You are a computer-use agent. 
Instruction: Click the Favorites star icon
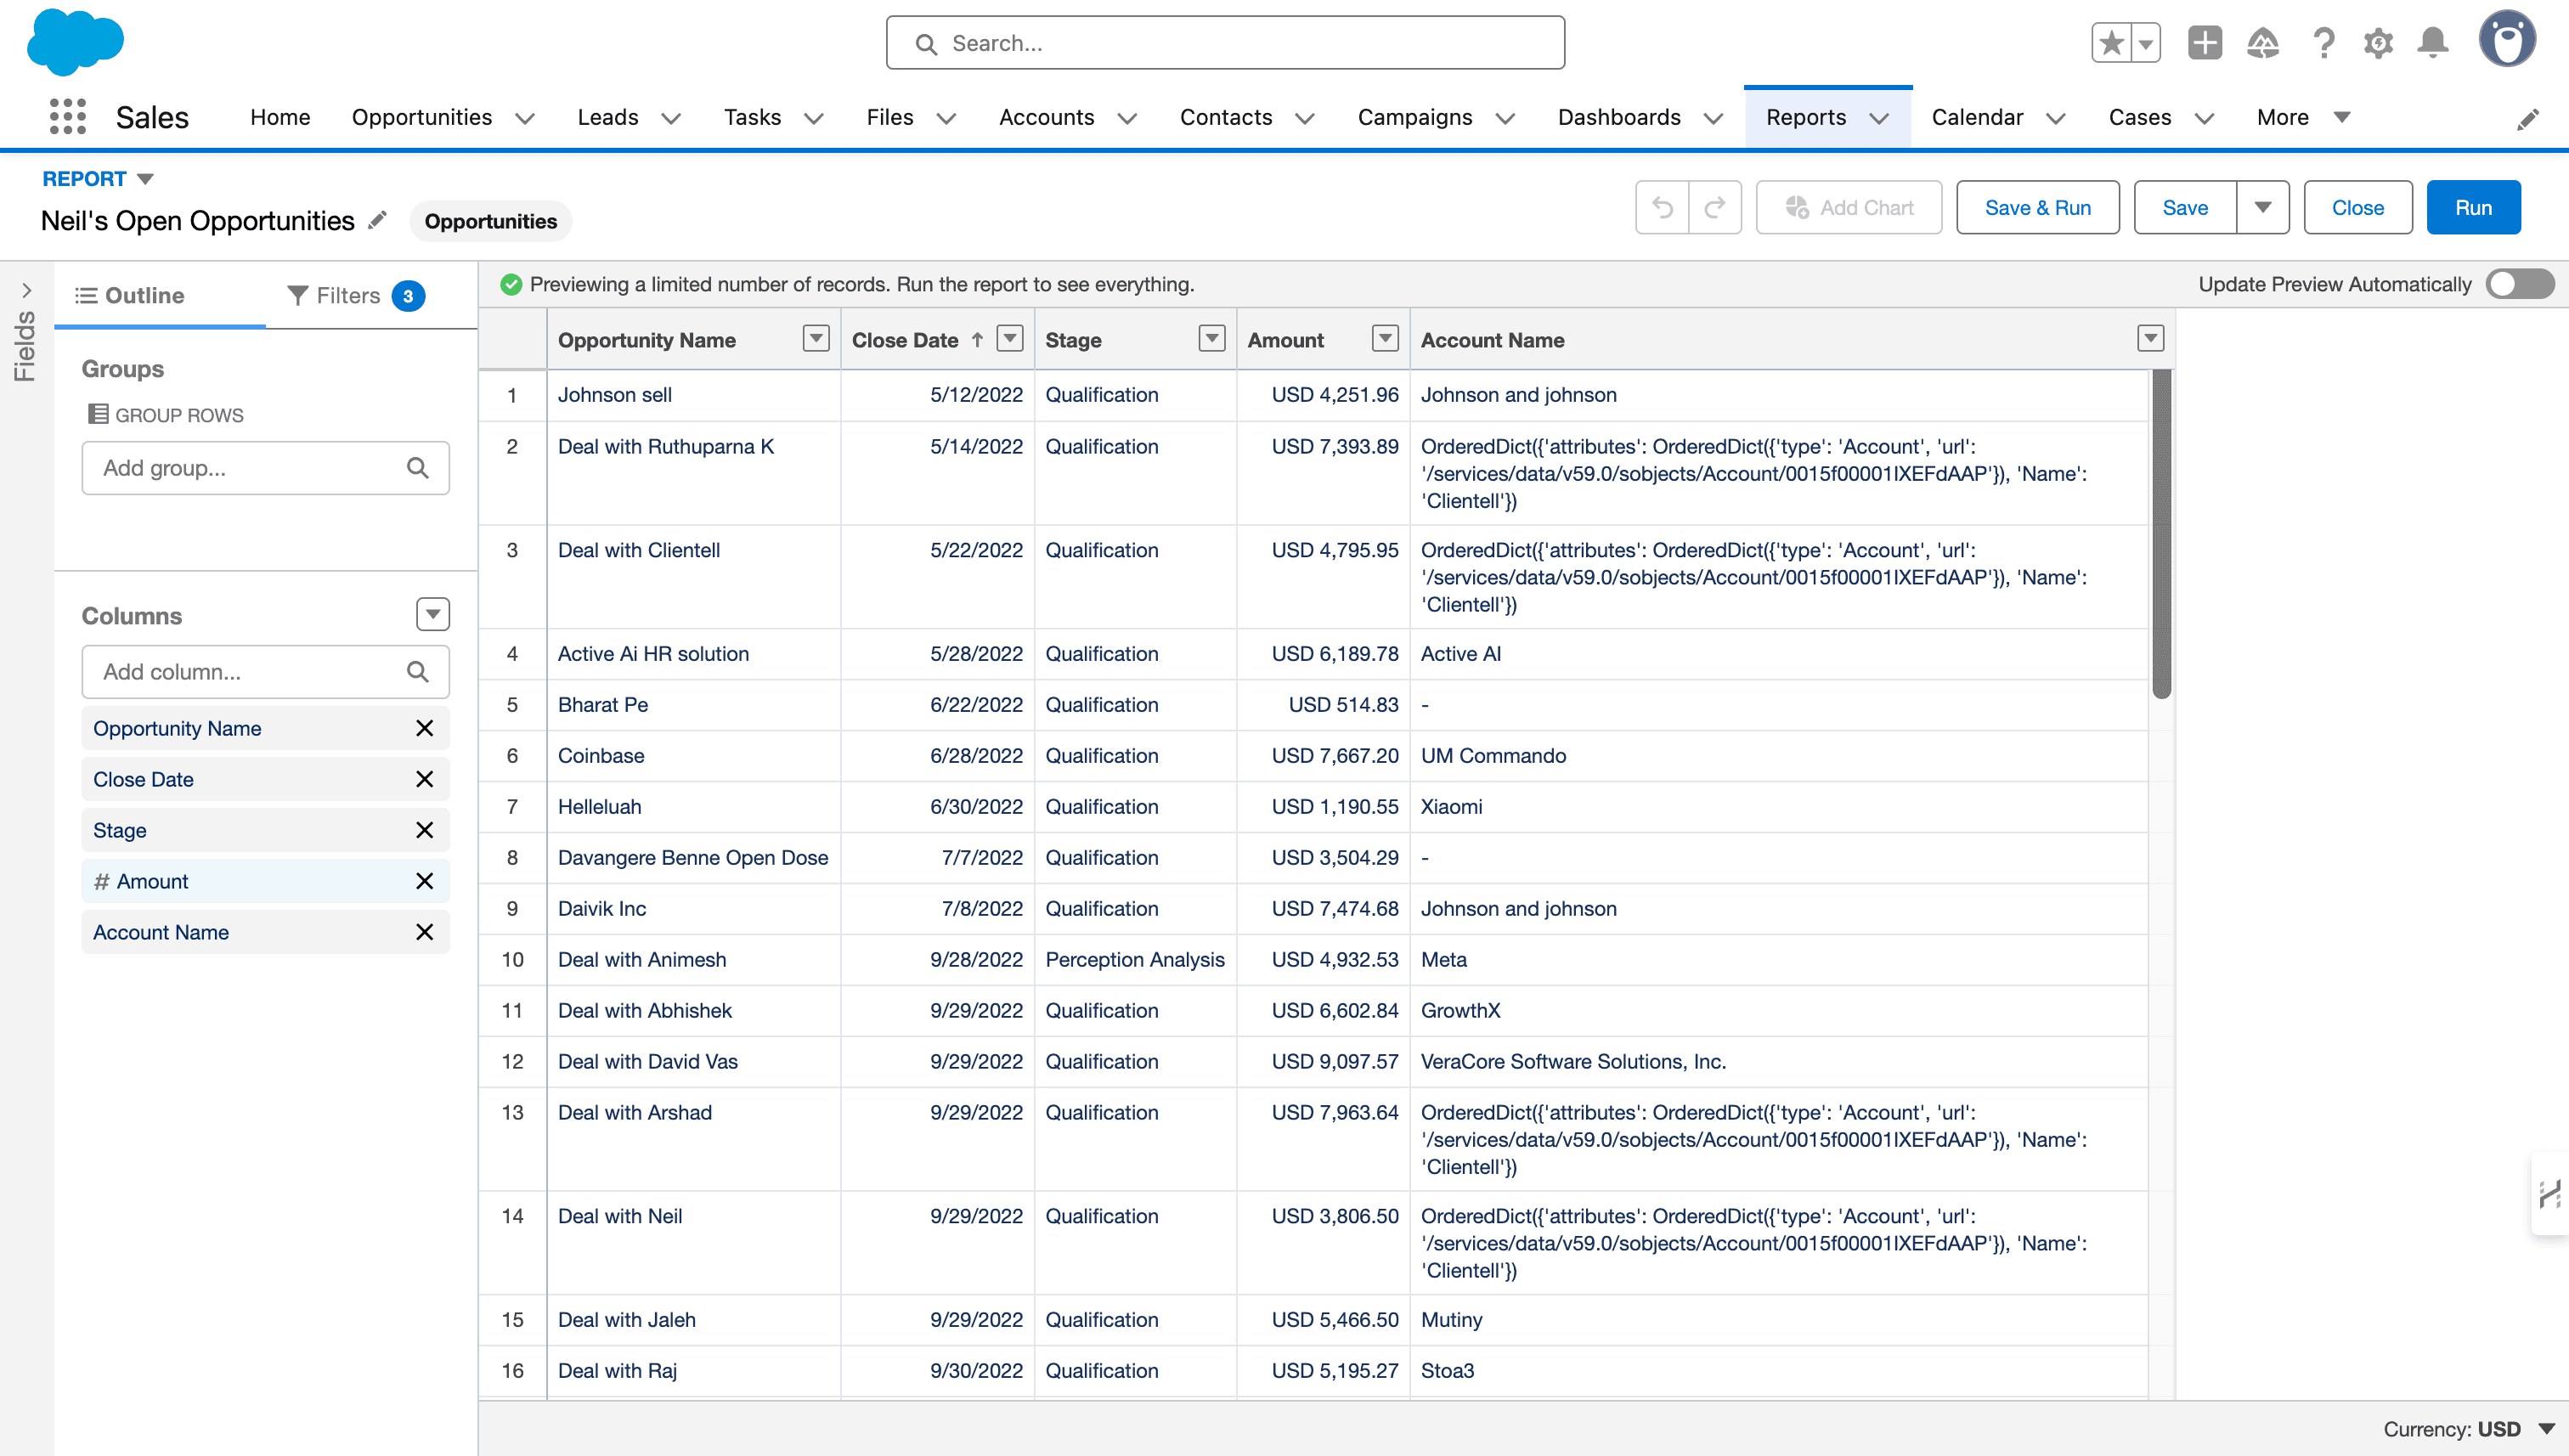pyautogui.click(x=2111, y=43)
